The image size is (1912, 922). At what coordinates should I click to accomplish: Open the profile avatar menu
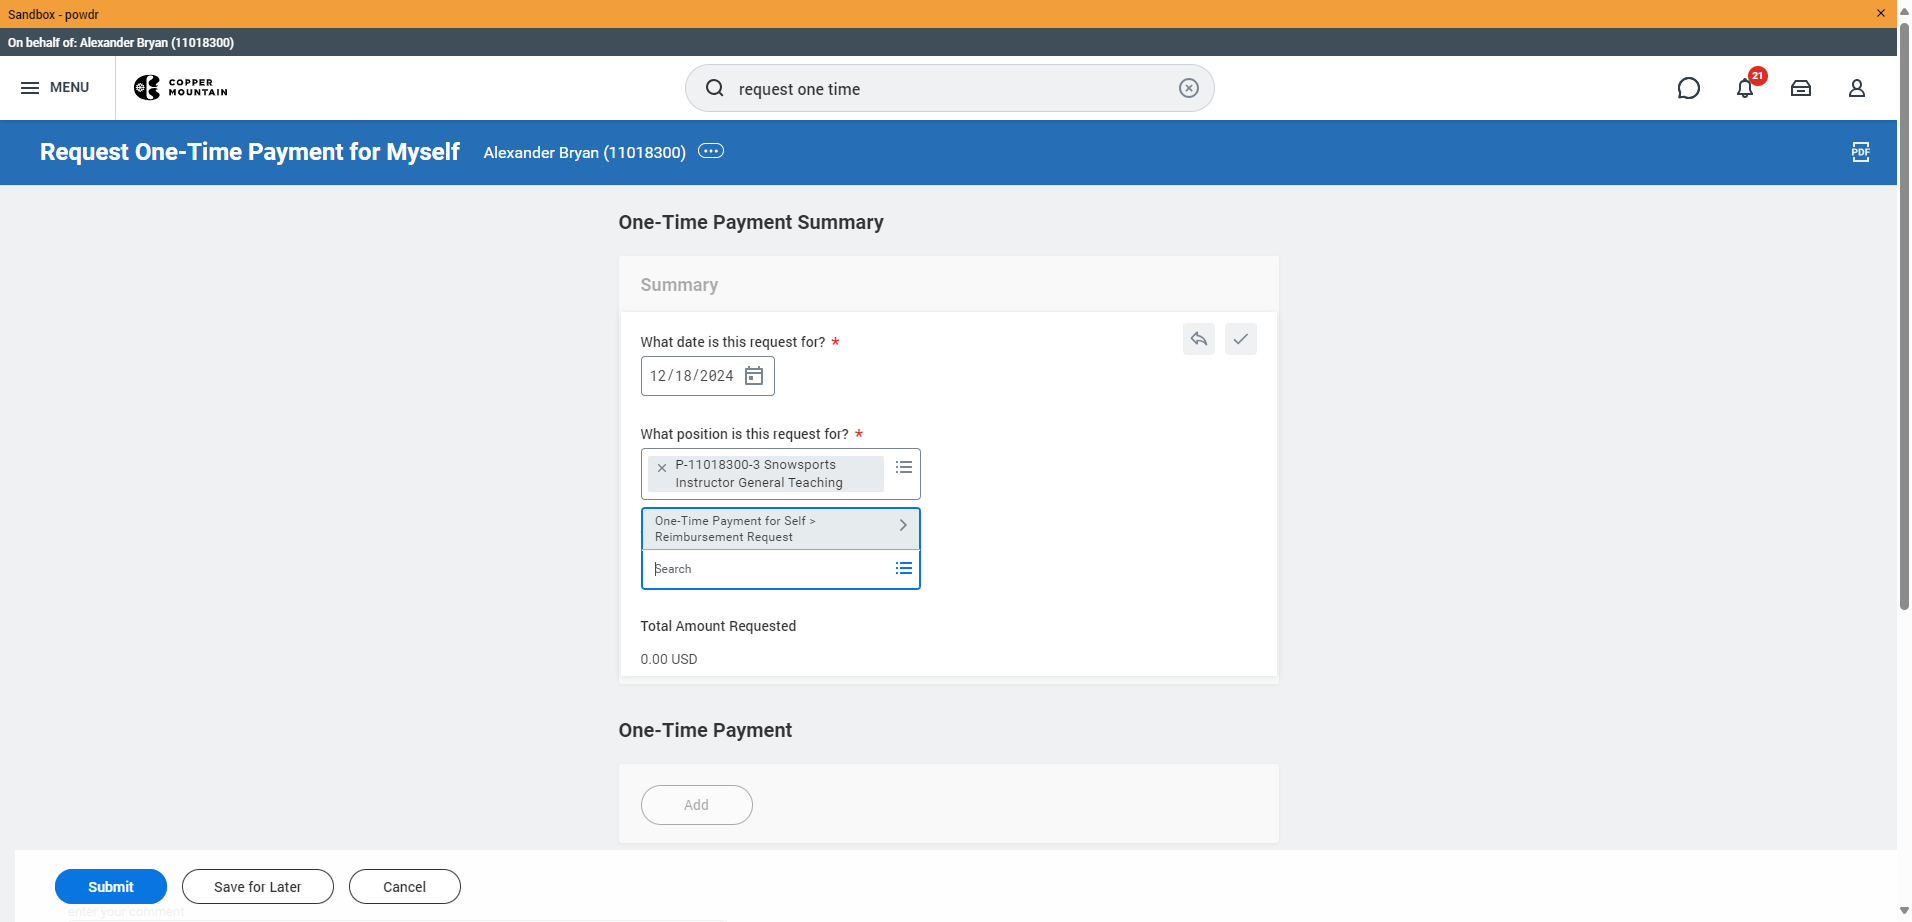coord(1857,88)
